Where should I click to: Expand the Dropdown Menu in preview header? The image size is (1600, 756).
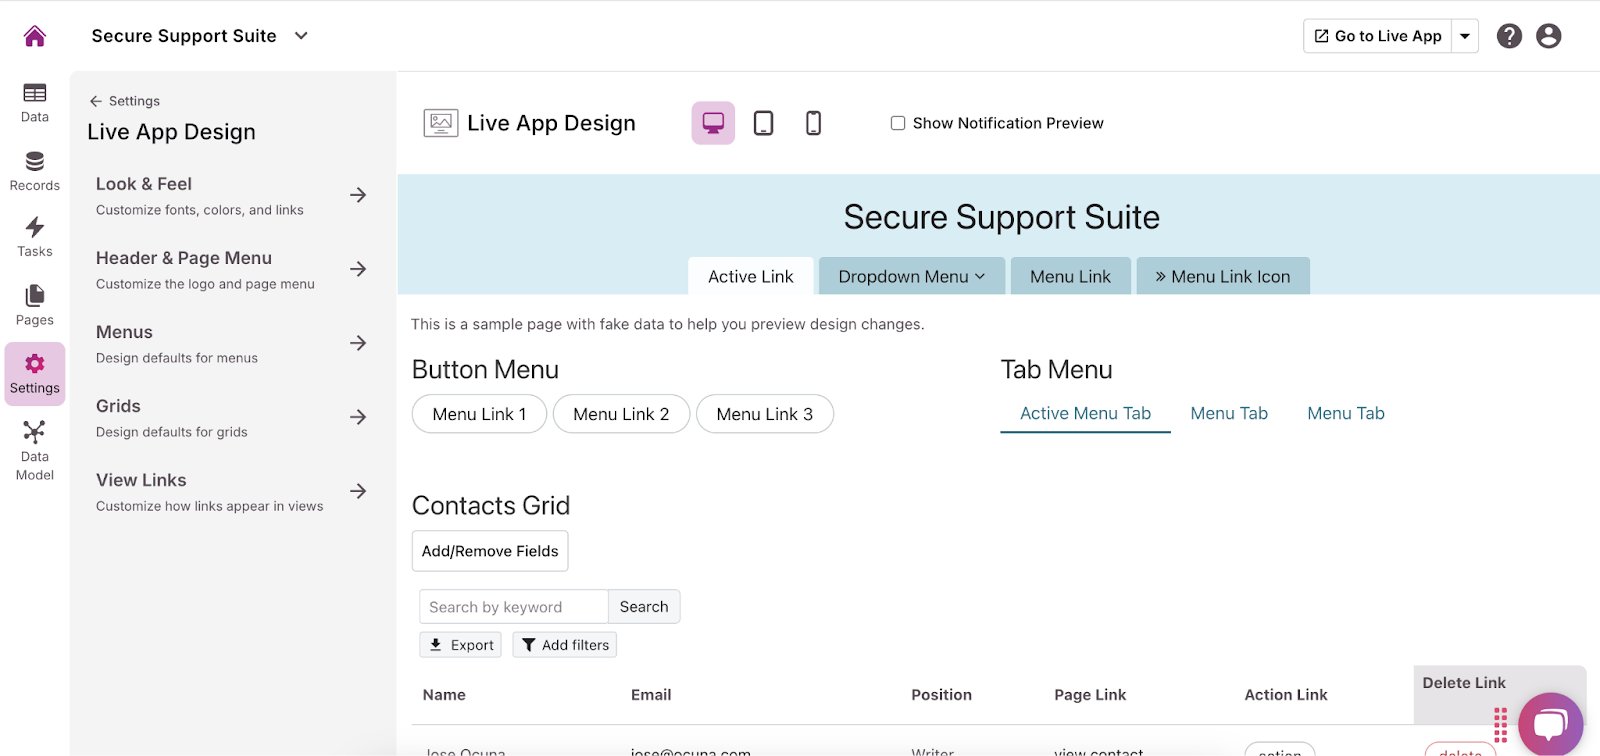point(911,277)
